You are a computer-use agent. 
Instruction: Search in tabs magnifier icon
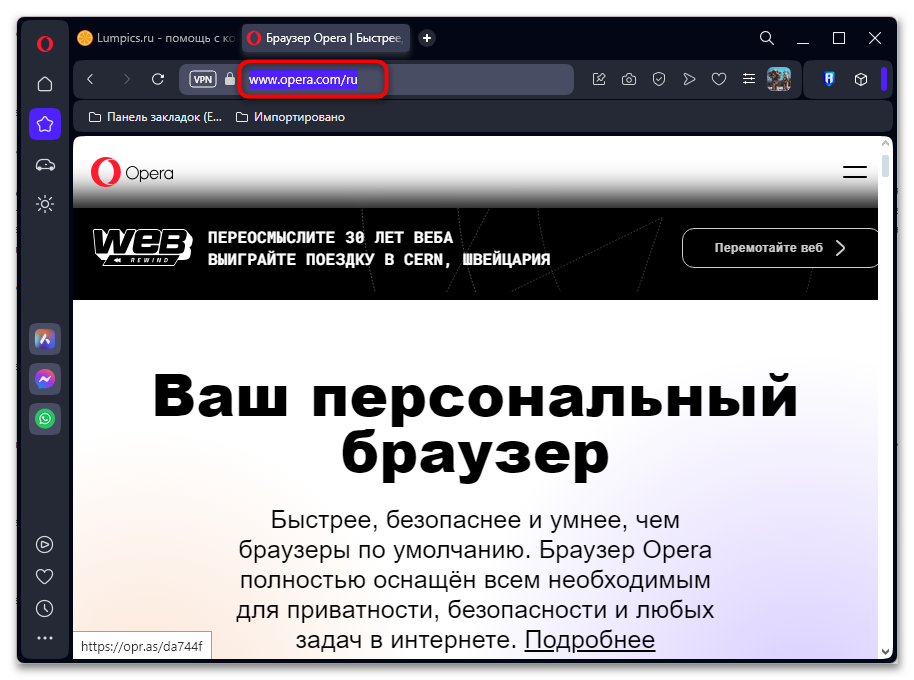(x=767, y=38)
